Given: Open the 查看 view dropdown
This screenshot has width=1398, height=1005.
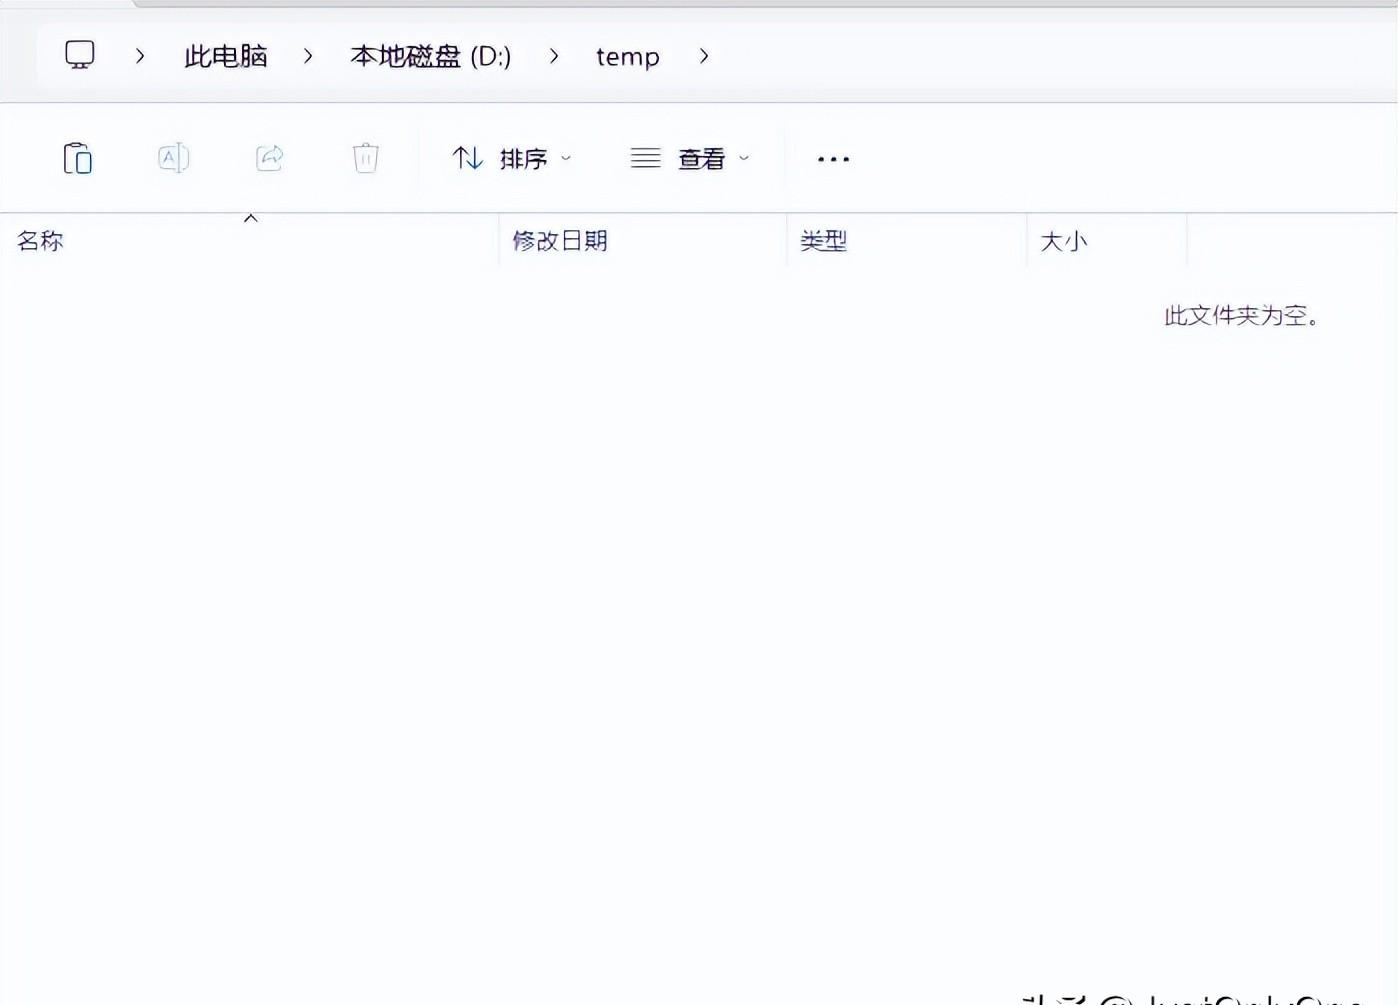Looking at the screenshot, I should (690, 158).
